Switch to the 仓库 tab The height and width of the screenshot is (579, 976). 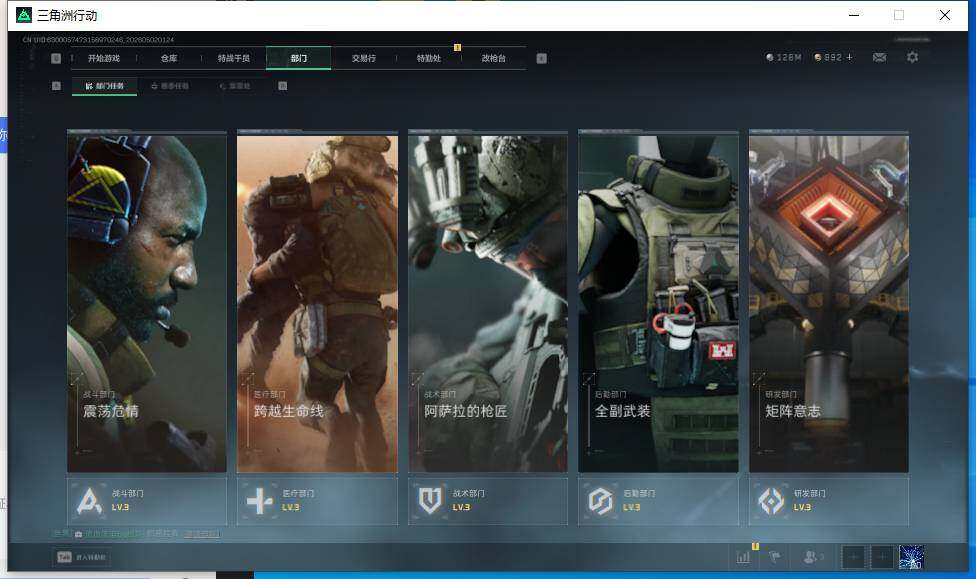pos(169,58)
